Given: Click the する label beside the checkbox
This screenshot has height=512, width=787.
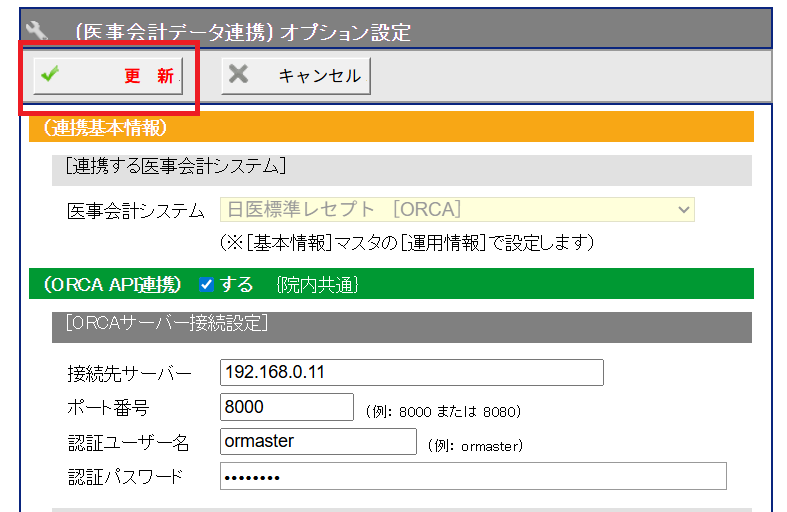Looking at the screenshot, I should (x=237, y=285).
